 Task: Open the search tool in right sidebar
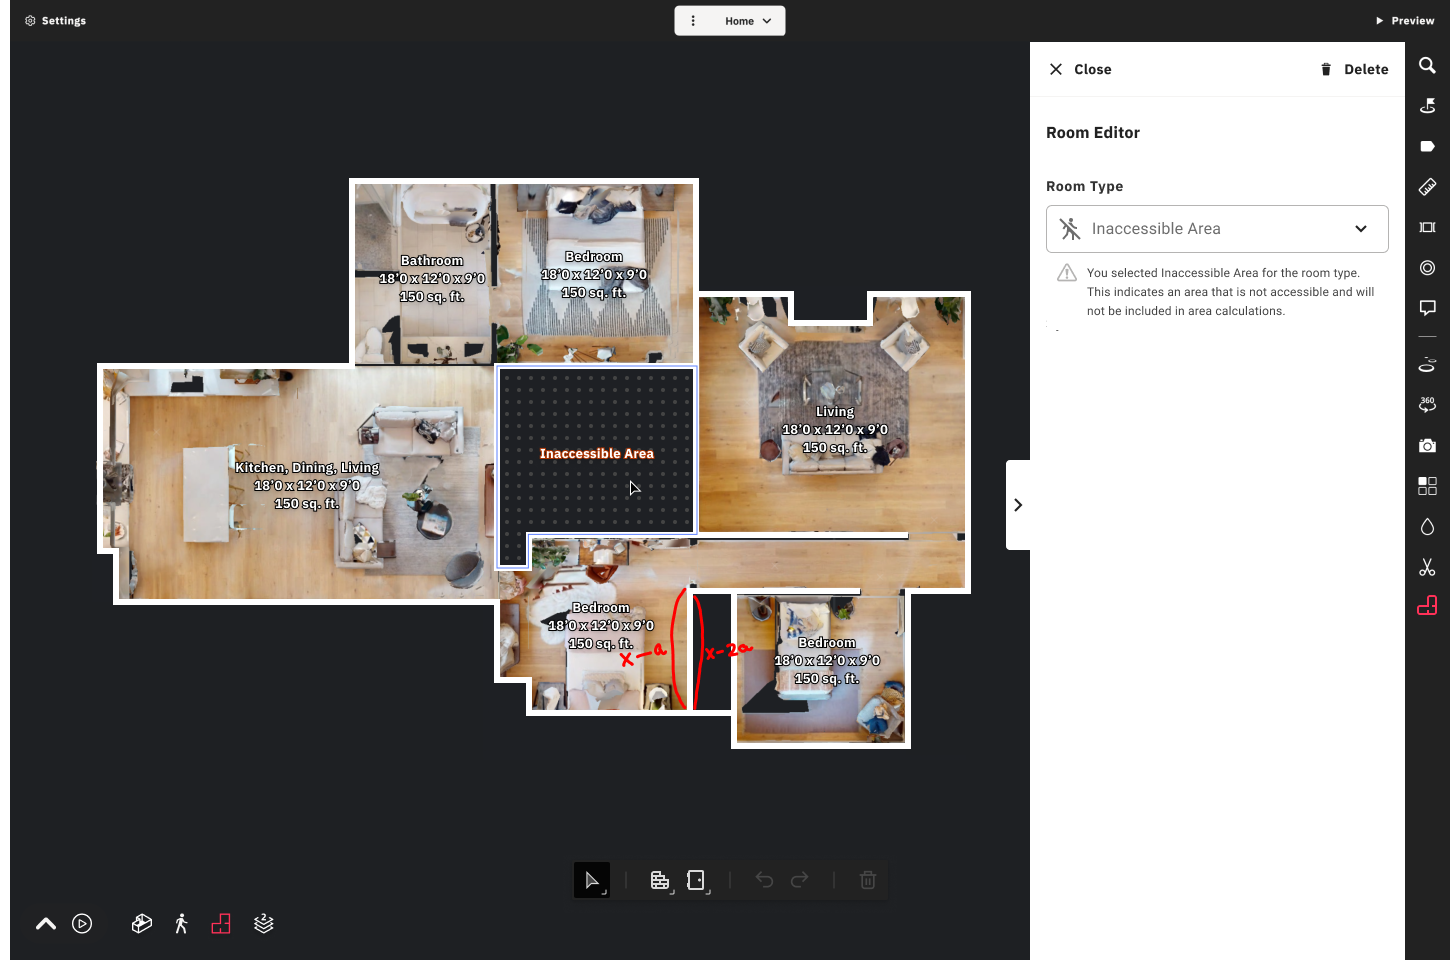(x=1427, y=66)
